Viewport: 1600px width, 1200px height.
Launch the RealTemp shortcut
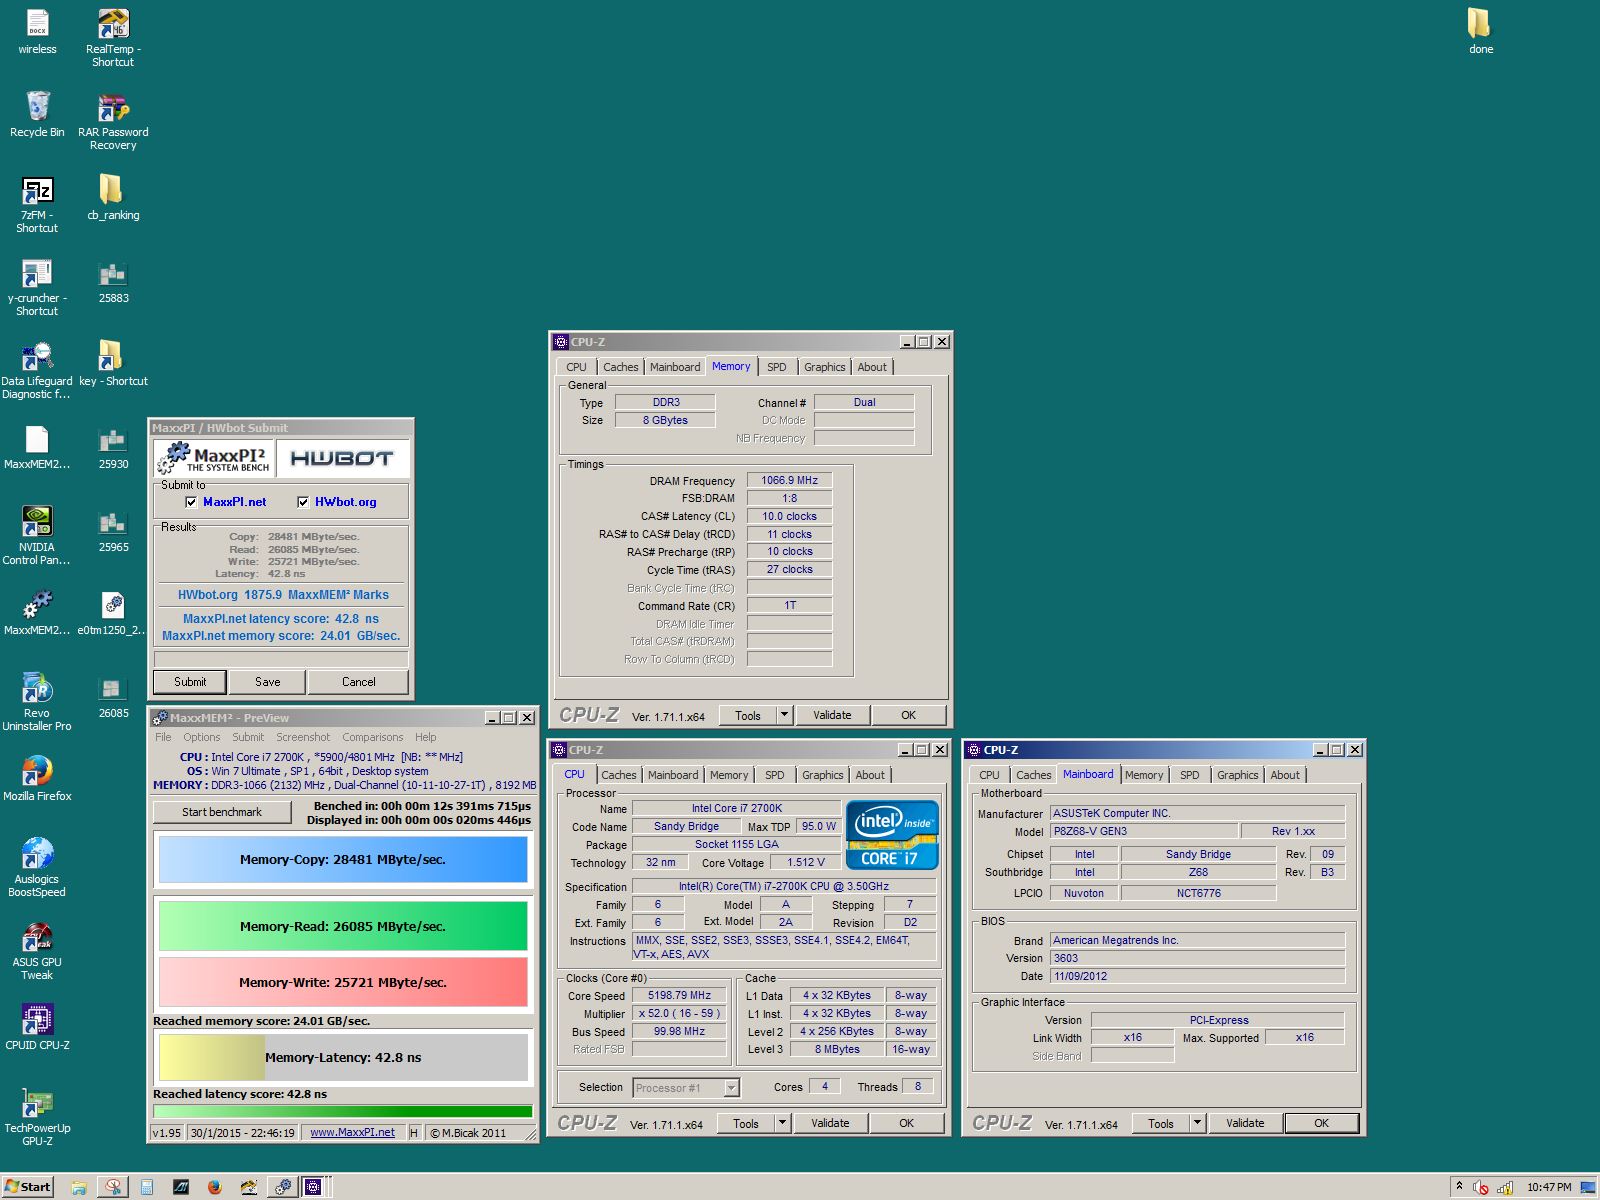(x=113, y=38)
